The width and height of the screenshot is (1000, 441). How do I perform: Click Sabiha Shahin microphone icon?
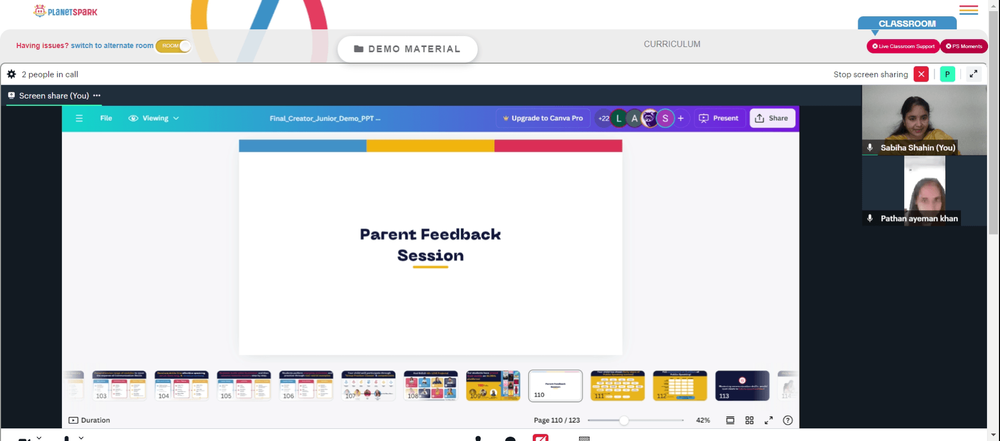pyautogui.click(x=870, y=147)
